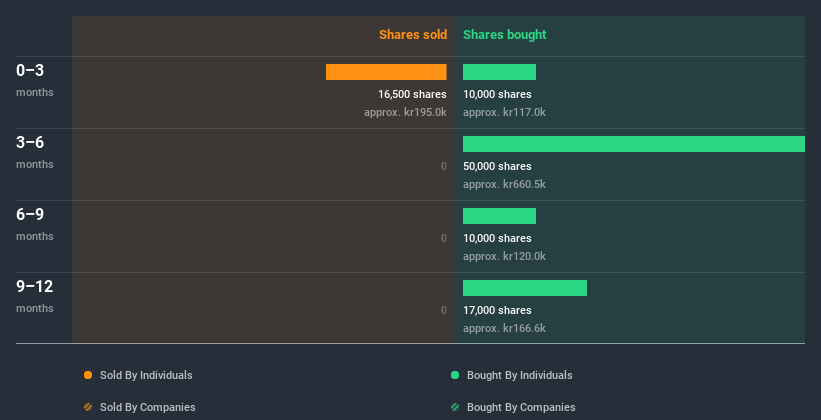The height and width of the screenshot is (420, 821).
Task: Click the Bought By Companies legend label
Action: click(x=521, y=407)
